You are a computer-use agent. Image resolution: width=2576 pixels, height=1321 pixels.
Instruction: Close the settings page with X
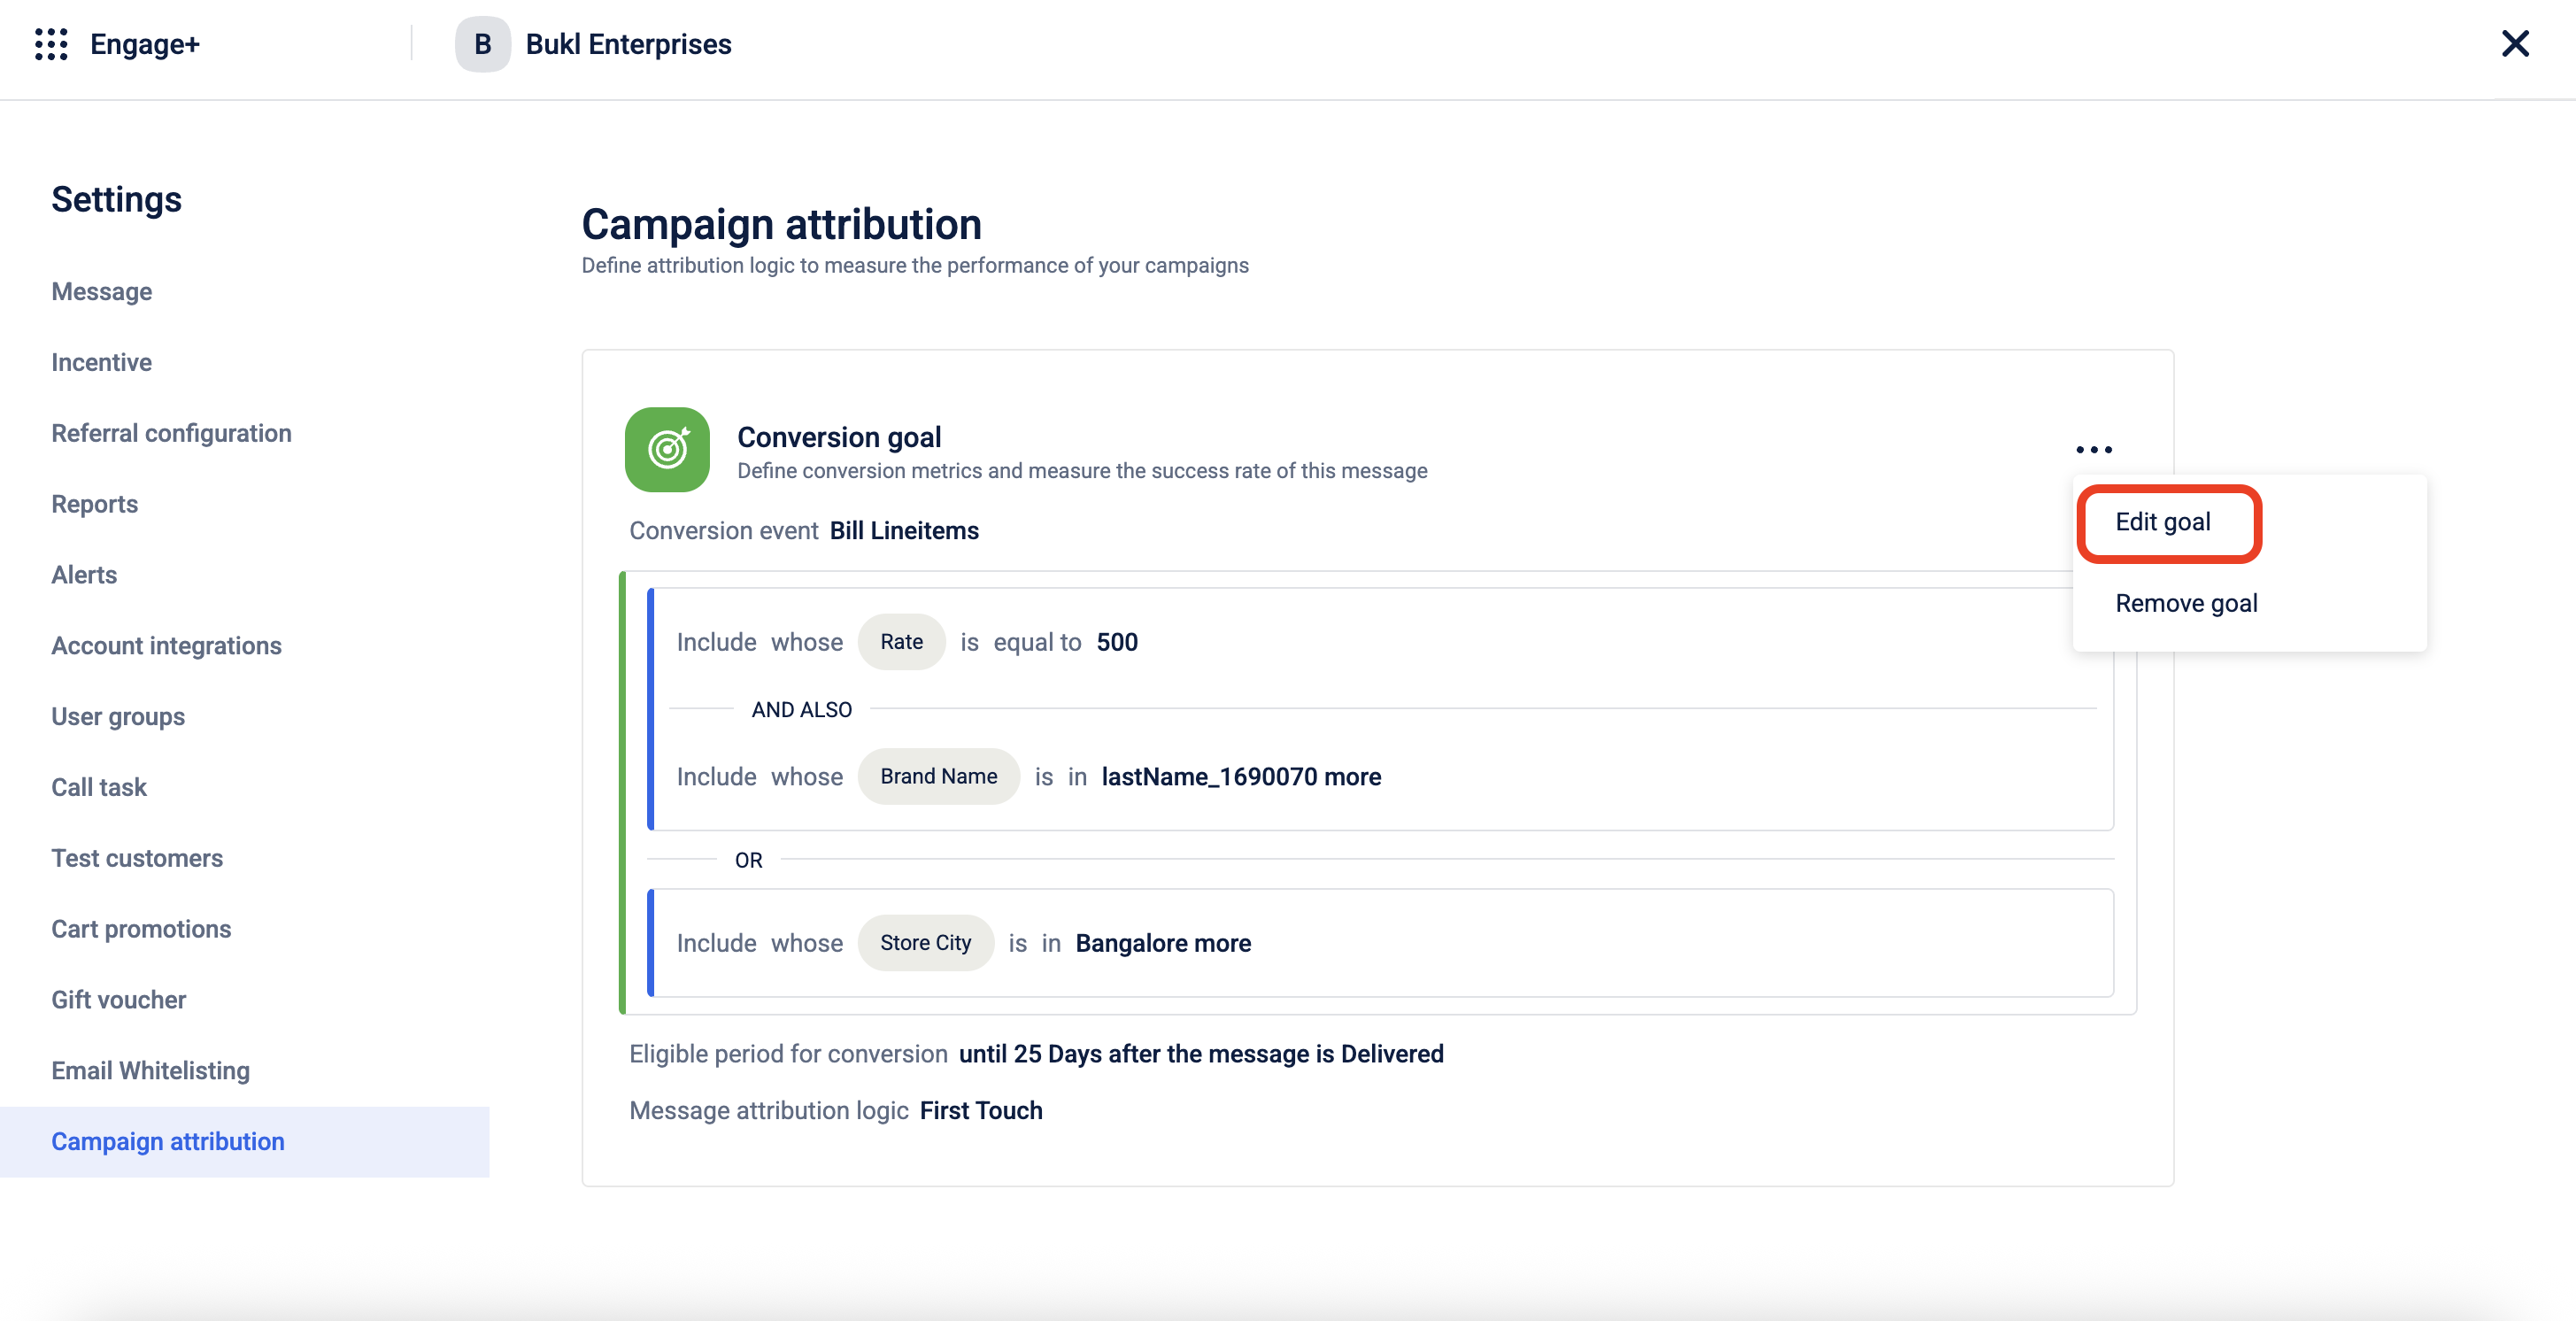pos(2514,44)
